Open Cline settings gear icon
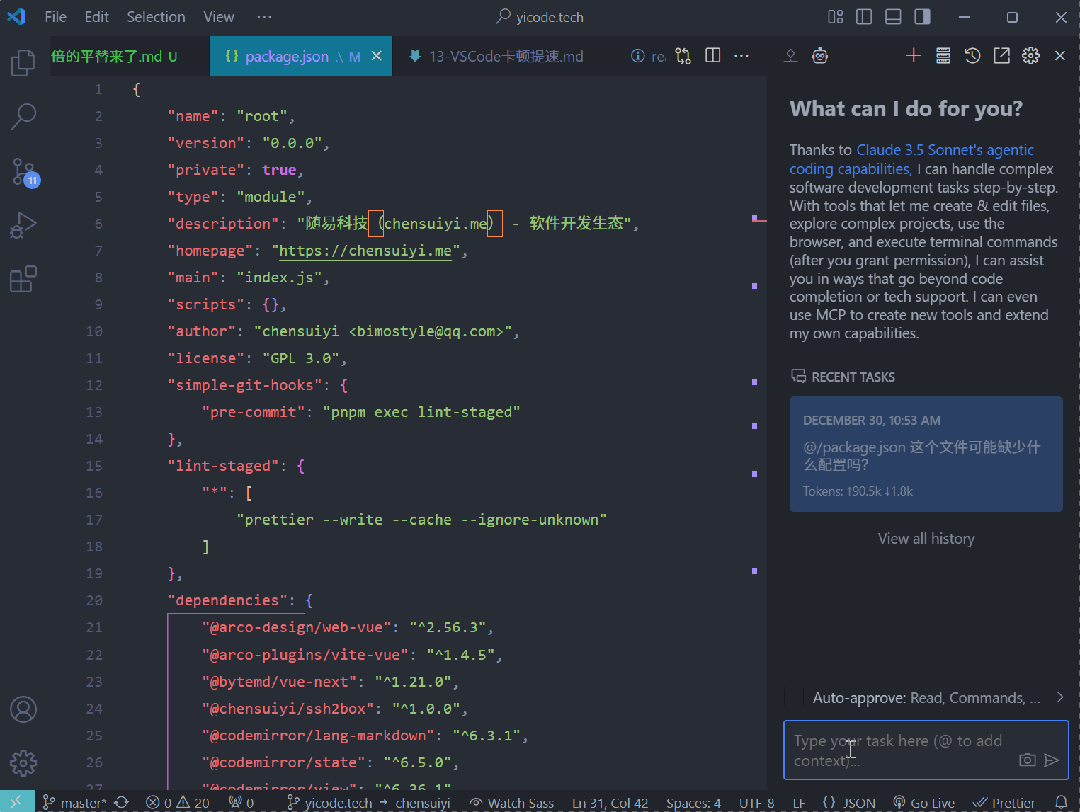 (1031, 56)
